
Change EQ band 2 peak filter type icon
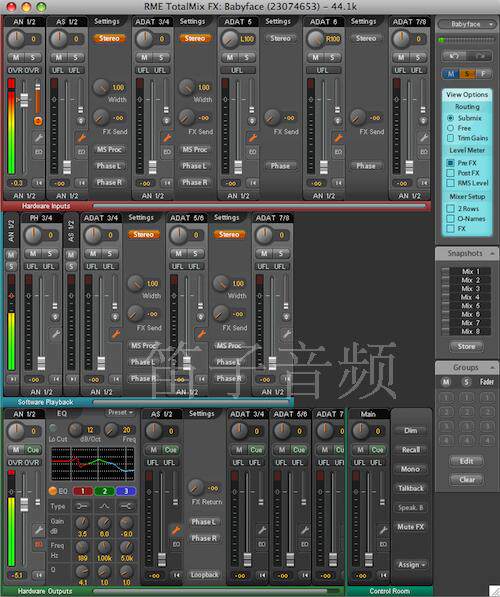[x=104, y=506]
